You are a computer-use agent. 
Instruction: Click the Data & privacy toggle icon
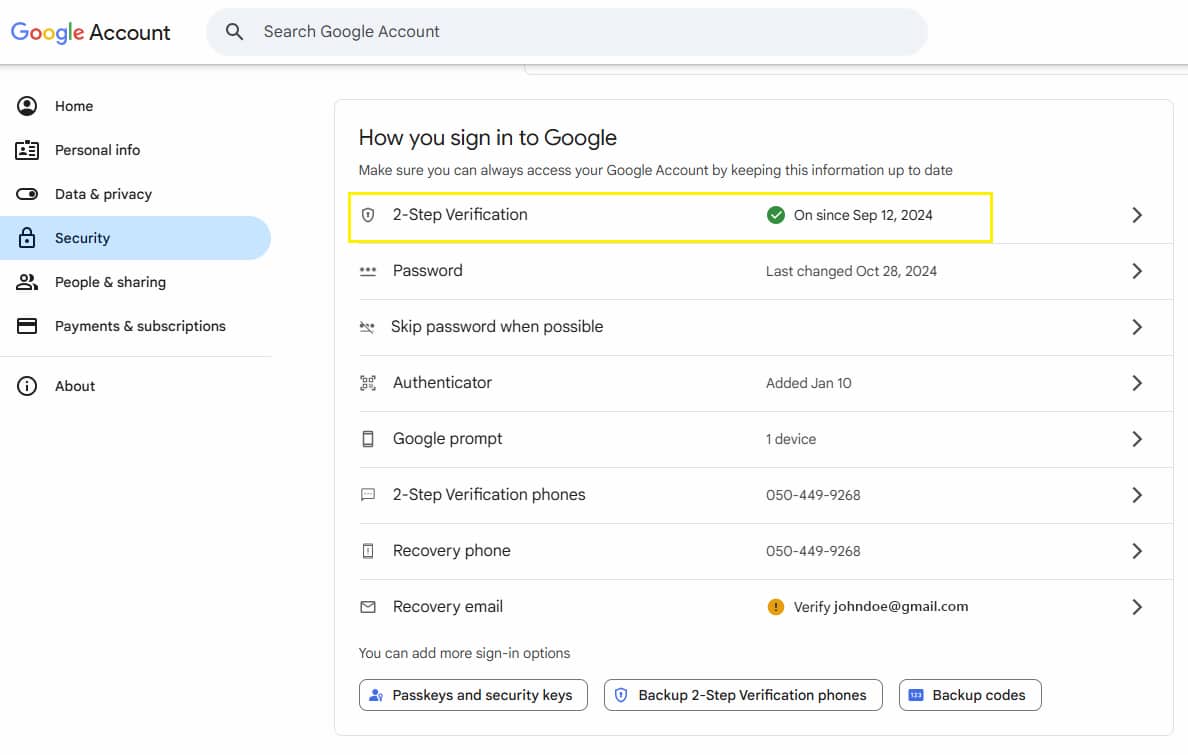[27, 194]
